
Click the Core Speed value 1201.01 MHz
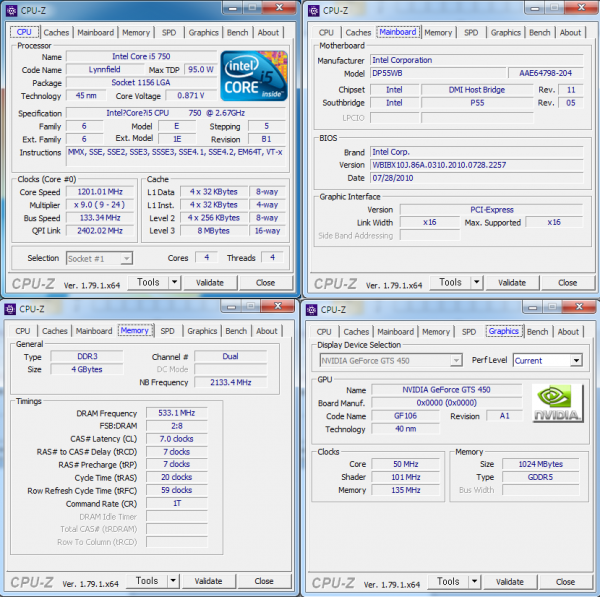100,192
